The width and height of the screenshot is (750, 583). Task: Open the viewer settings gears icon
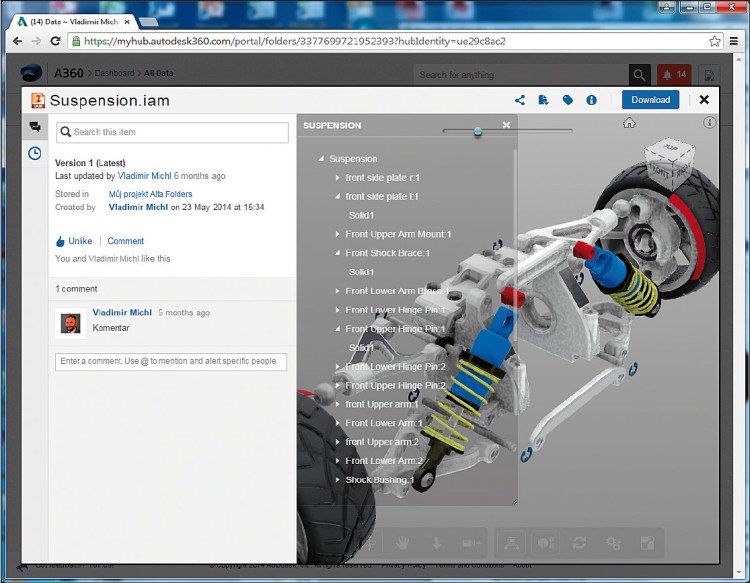[613, 542]
